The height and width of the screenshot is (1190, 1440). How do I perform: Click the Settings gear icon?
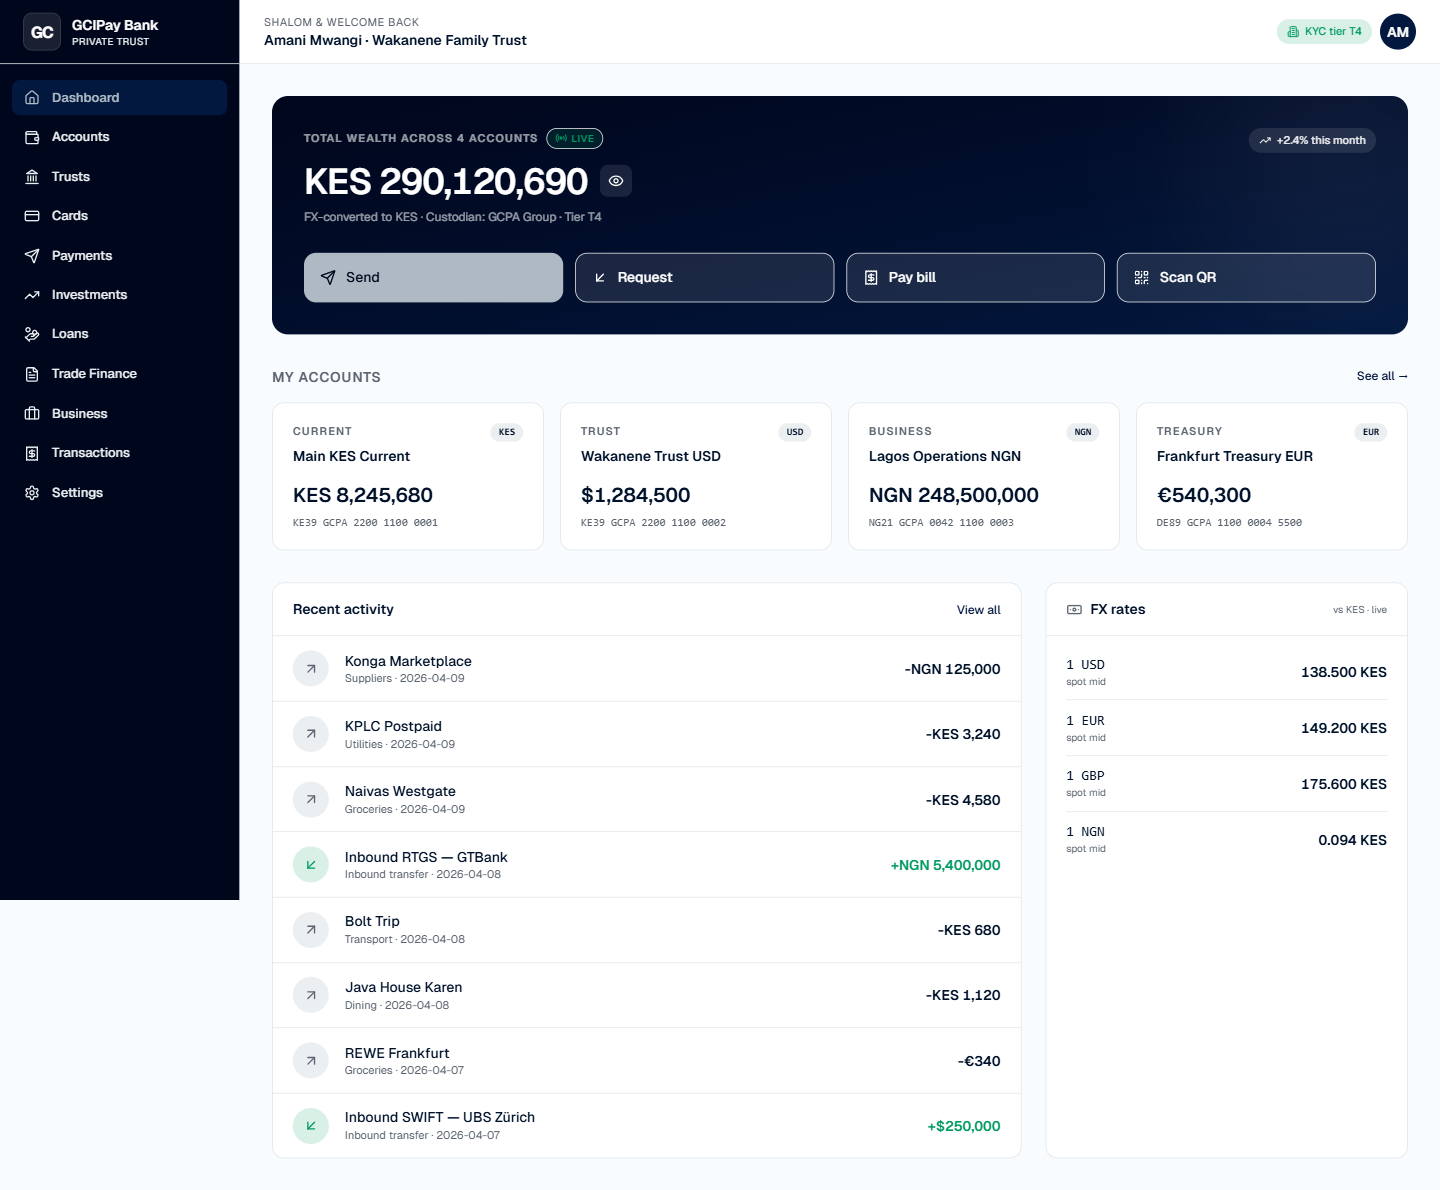pyautogui.click(x=32, y=493)
